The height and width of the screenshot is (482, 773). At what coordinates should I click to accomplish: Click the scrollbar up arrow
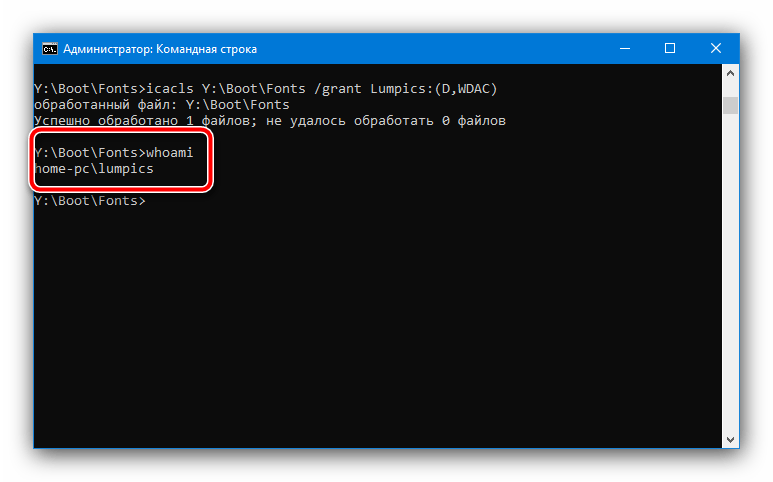730,73
